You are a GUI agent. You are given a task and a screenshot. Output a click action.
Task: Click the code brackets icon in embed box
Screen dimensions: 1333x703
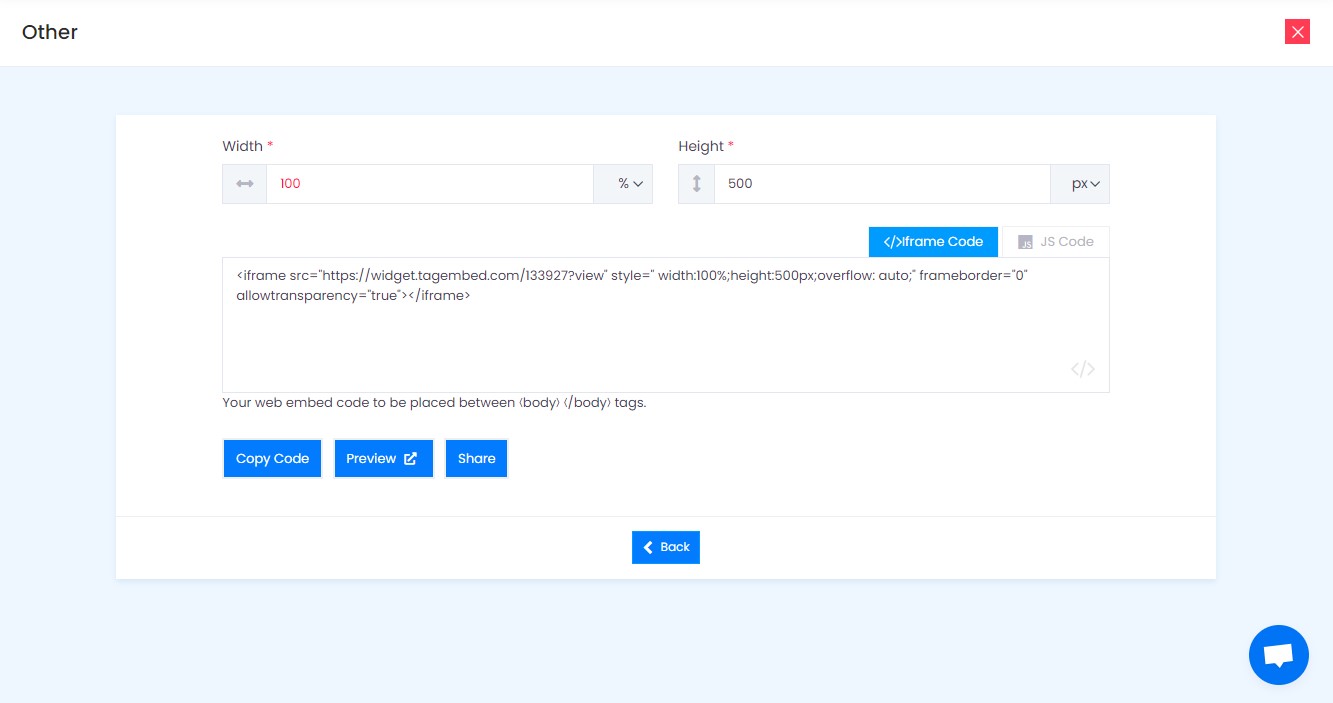point(1082,369)
